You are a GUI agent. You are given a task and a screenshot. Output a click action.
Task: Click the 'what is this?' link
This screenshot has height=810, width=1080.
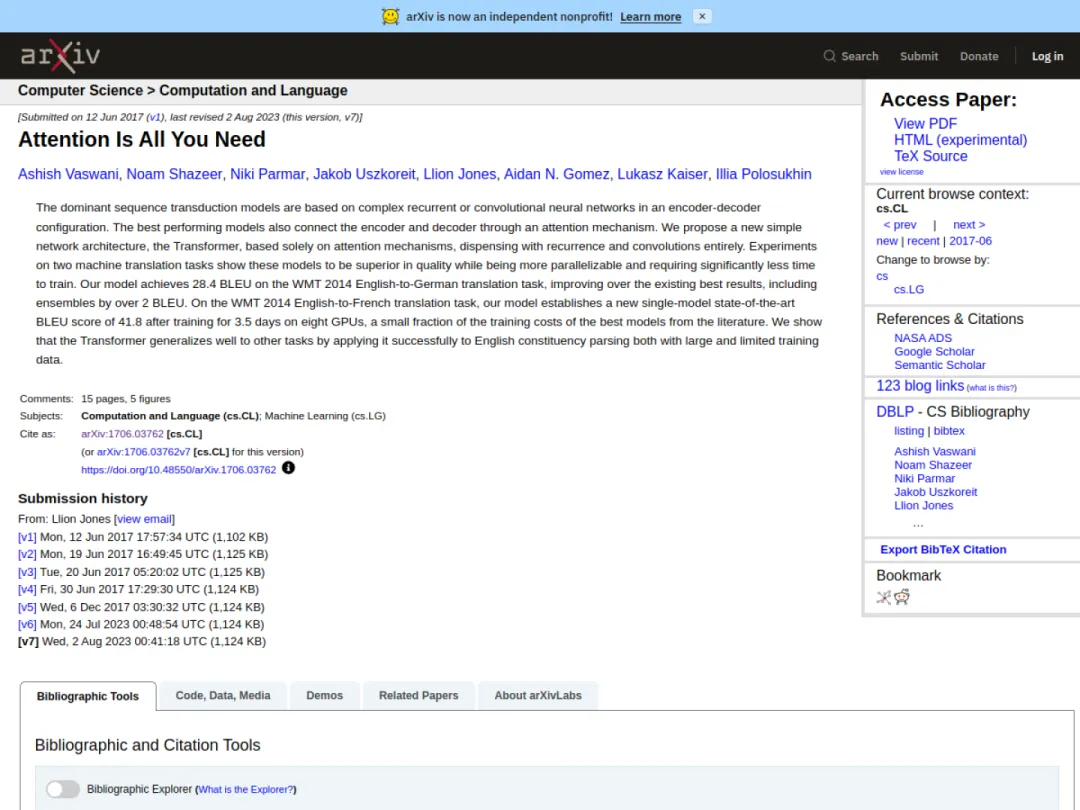pos(991,388)
